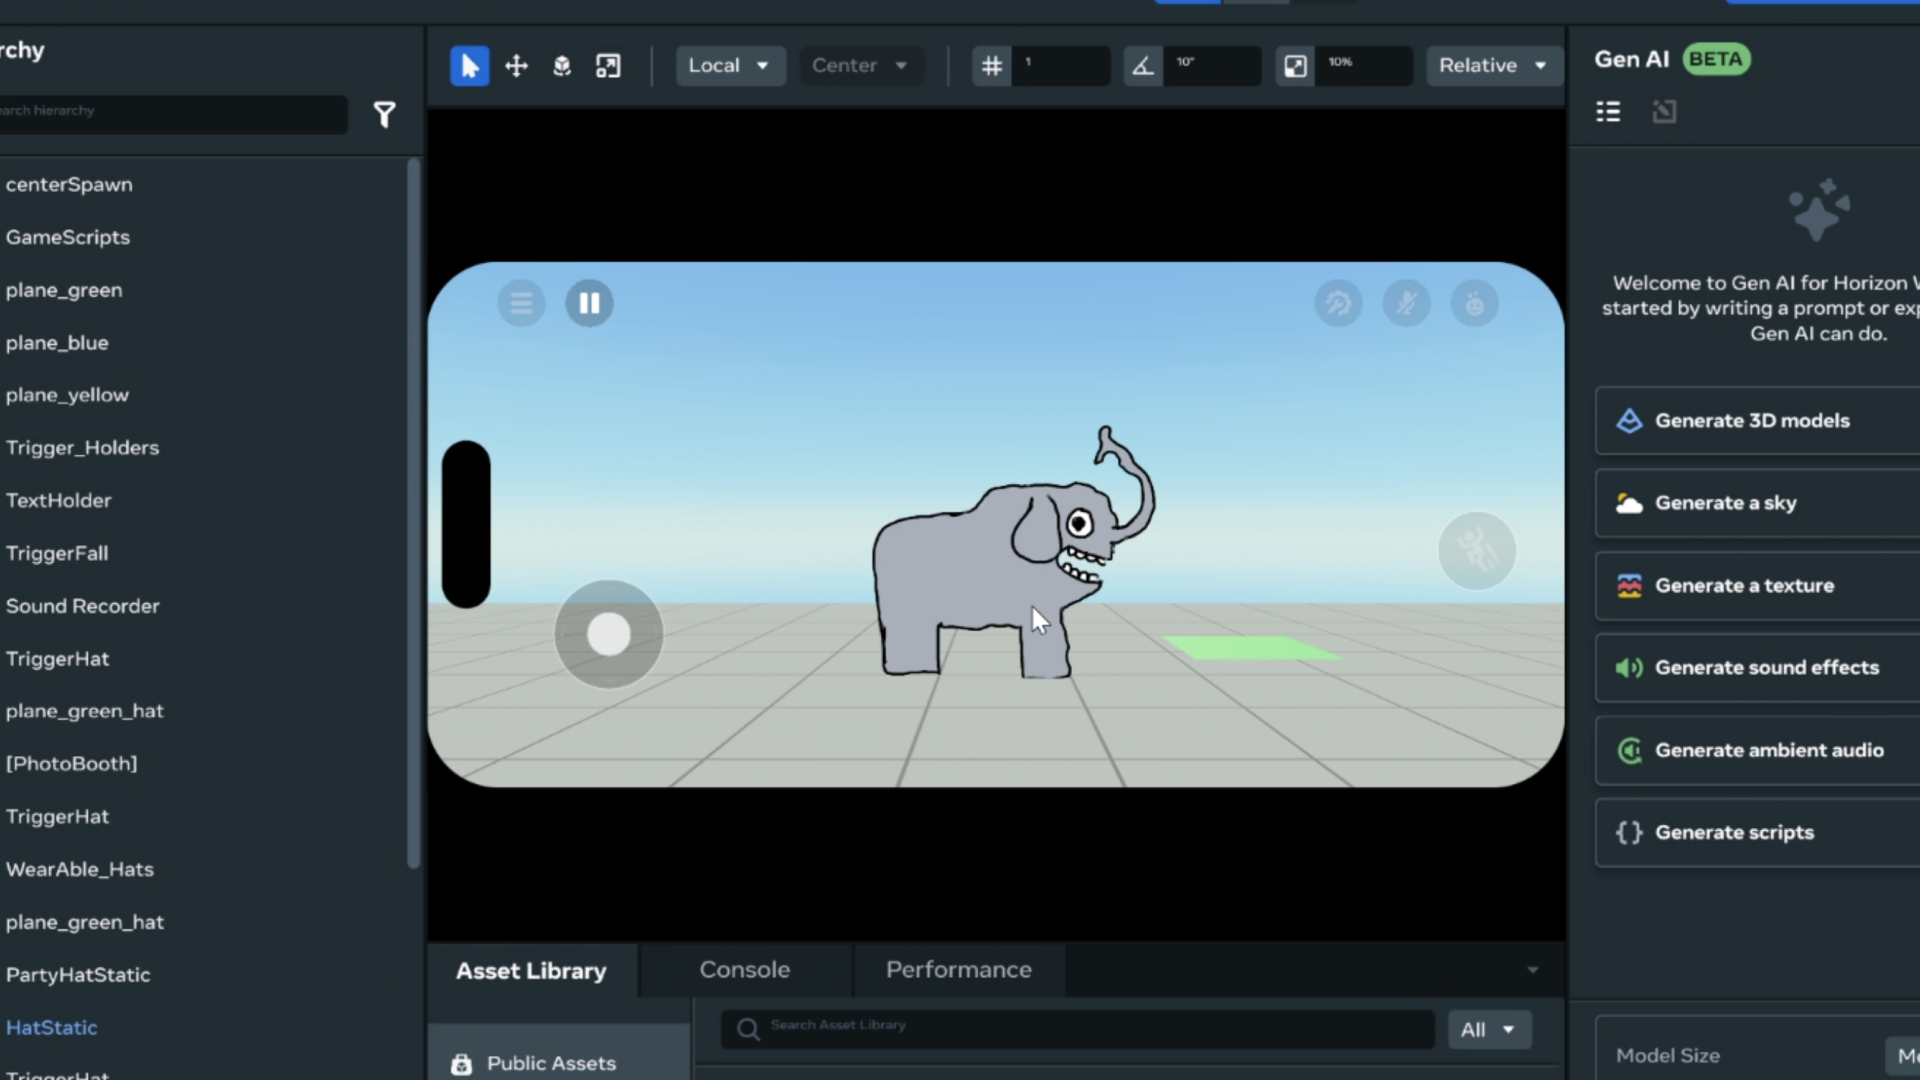Select the arrow selection tool
The width and height of the screenshot is (1920, 1080).
pos(469,66)
